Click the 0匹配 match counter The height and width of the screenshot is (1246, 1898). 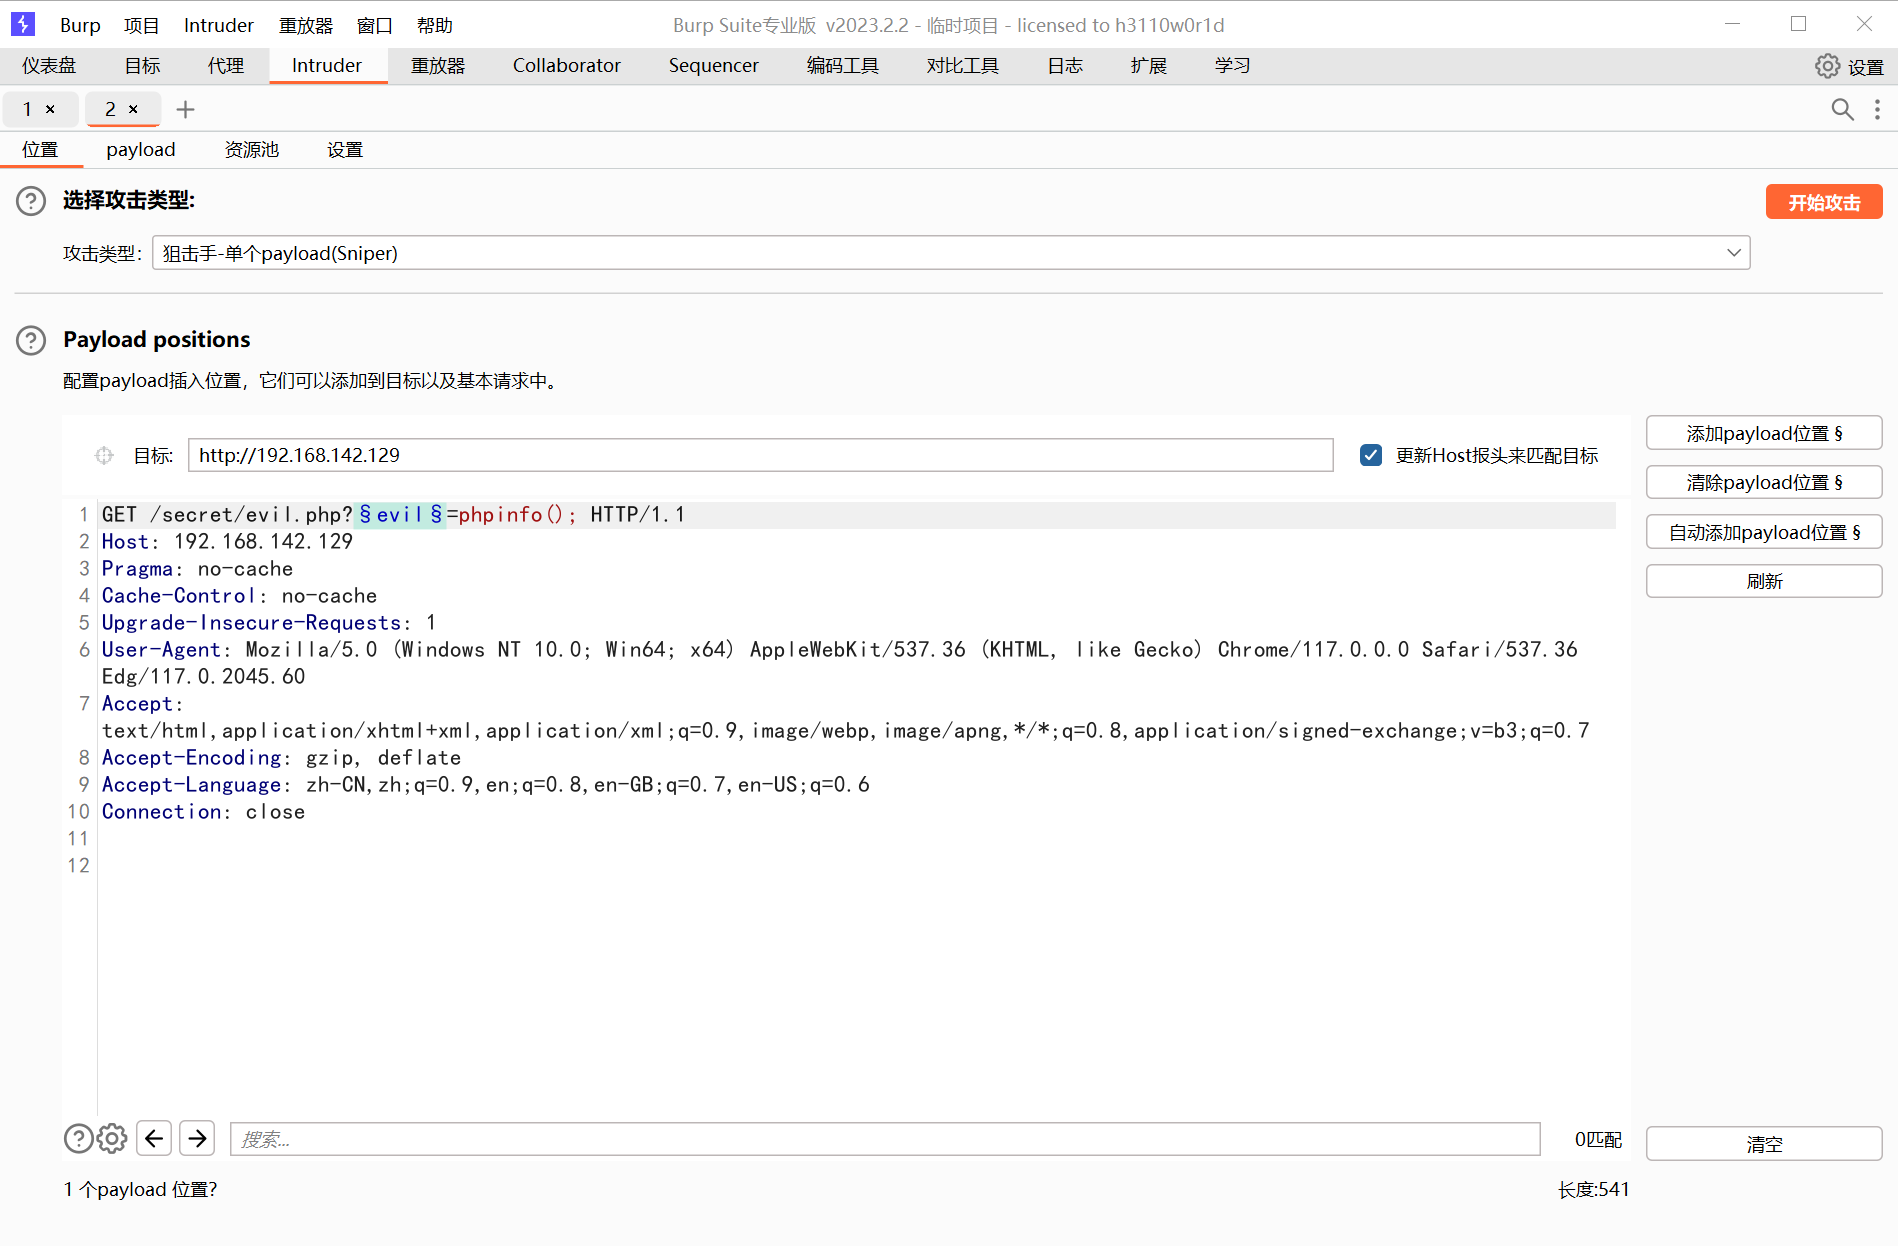(x=1598, y=1140)
